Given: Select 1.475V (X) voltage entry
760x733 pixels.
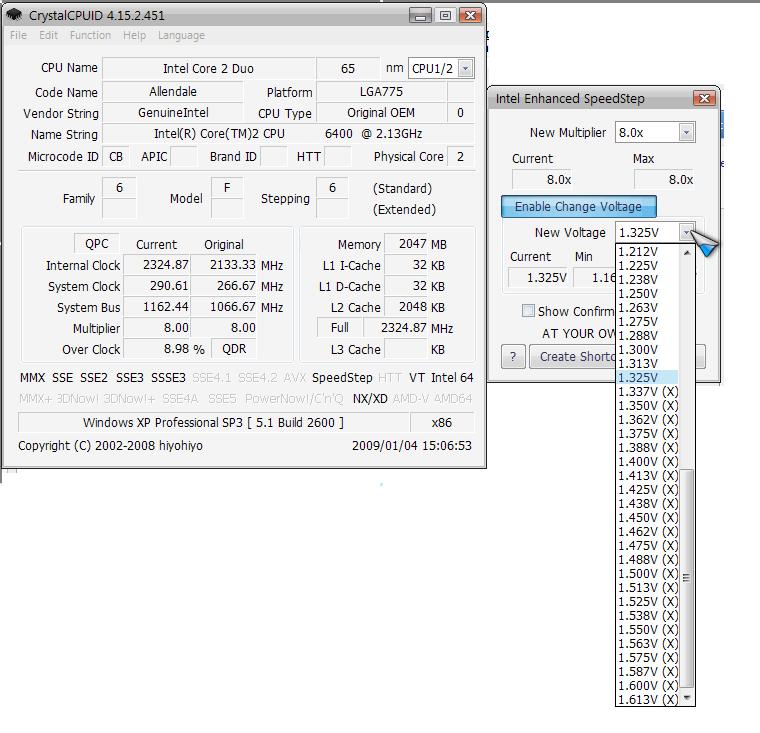Looking at the screenshot, I should [647, 546].
